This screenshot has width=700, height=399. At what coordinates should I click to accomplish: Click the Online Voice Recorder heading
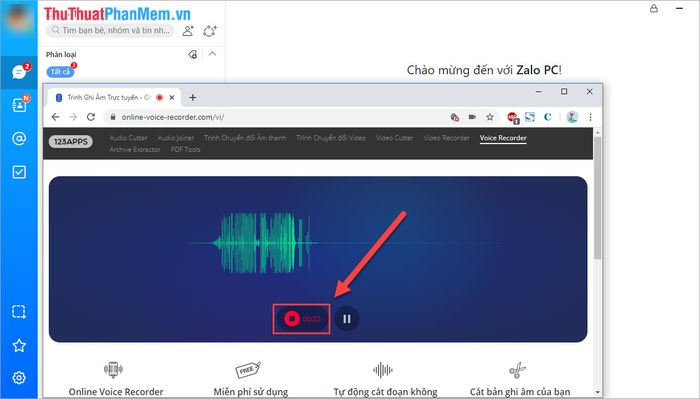(x=116, y=392)
